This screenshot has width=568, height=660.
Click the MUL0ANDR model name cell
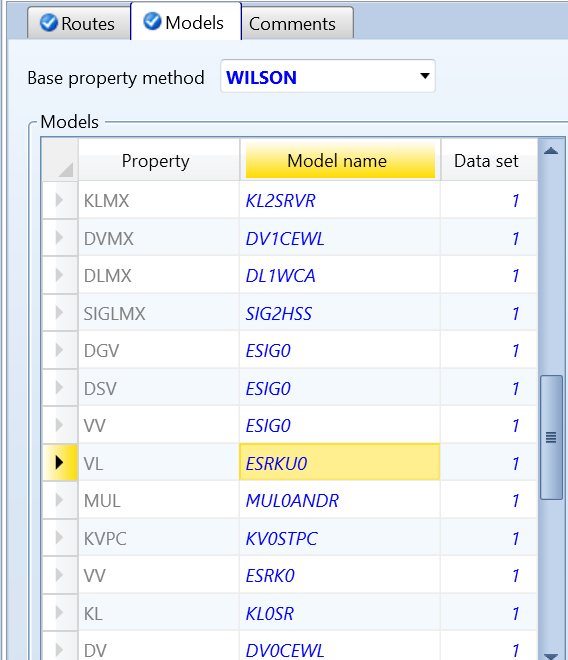tap(340, 500)
